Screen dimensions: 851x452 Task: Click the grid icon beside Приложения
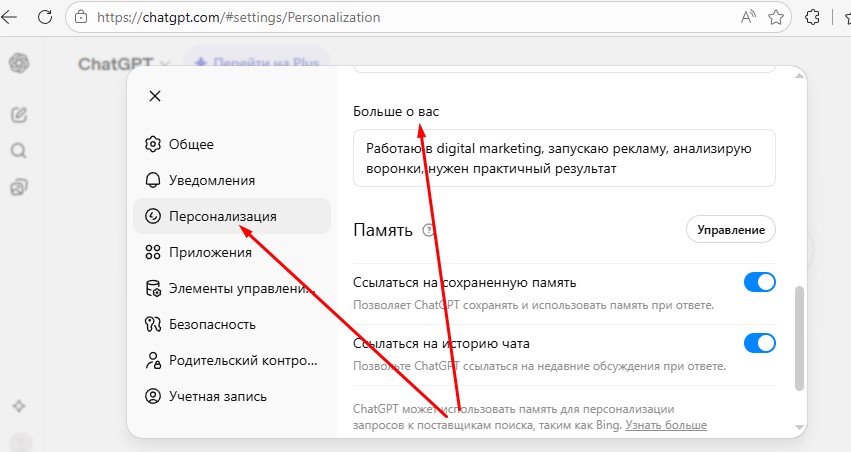pos(153,252)
